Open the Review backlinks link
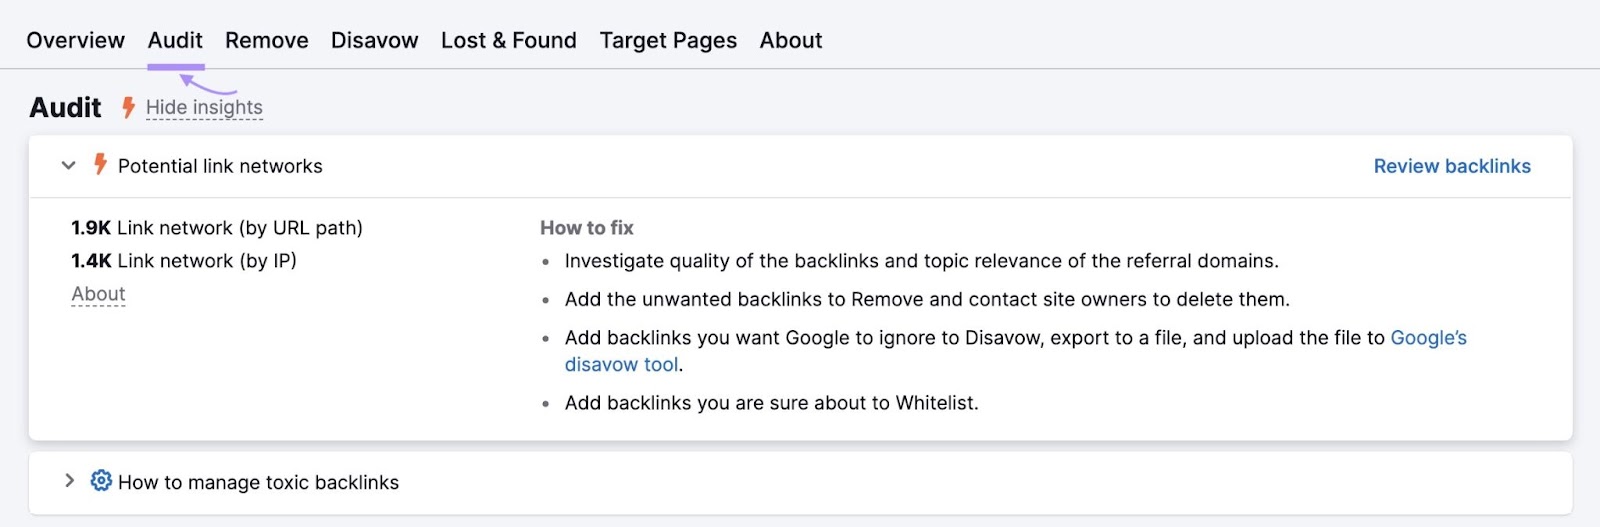This screenshot has width=1600, height=527. click(1451, 166)
